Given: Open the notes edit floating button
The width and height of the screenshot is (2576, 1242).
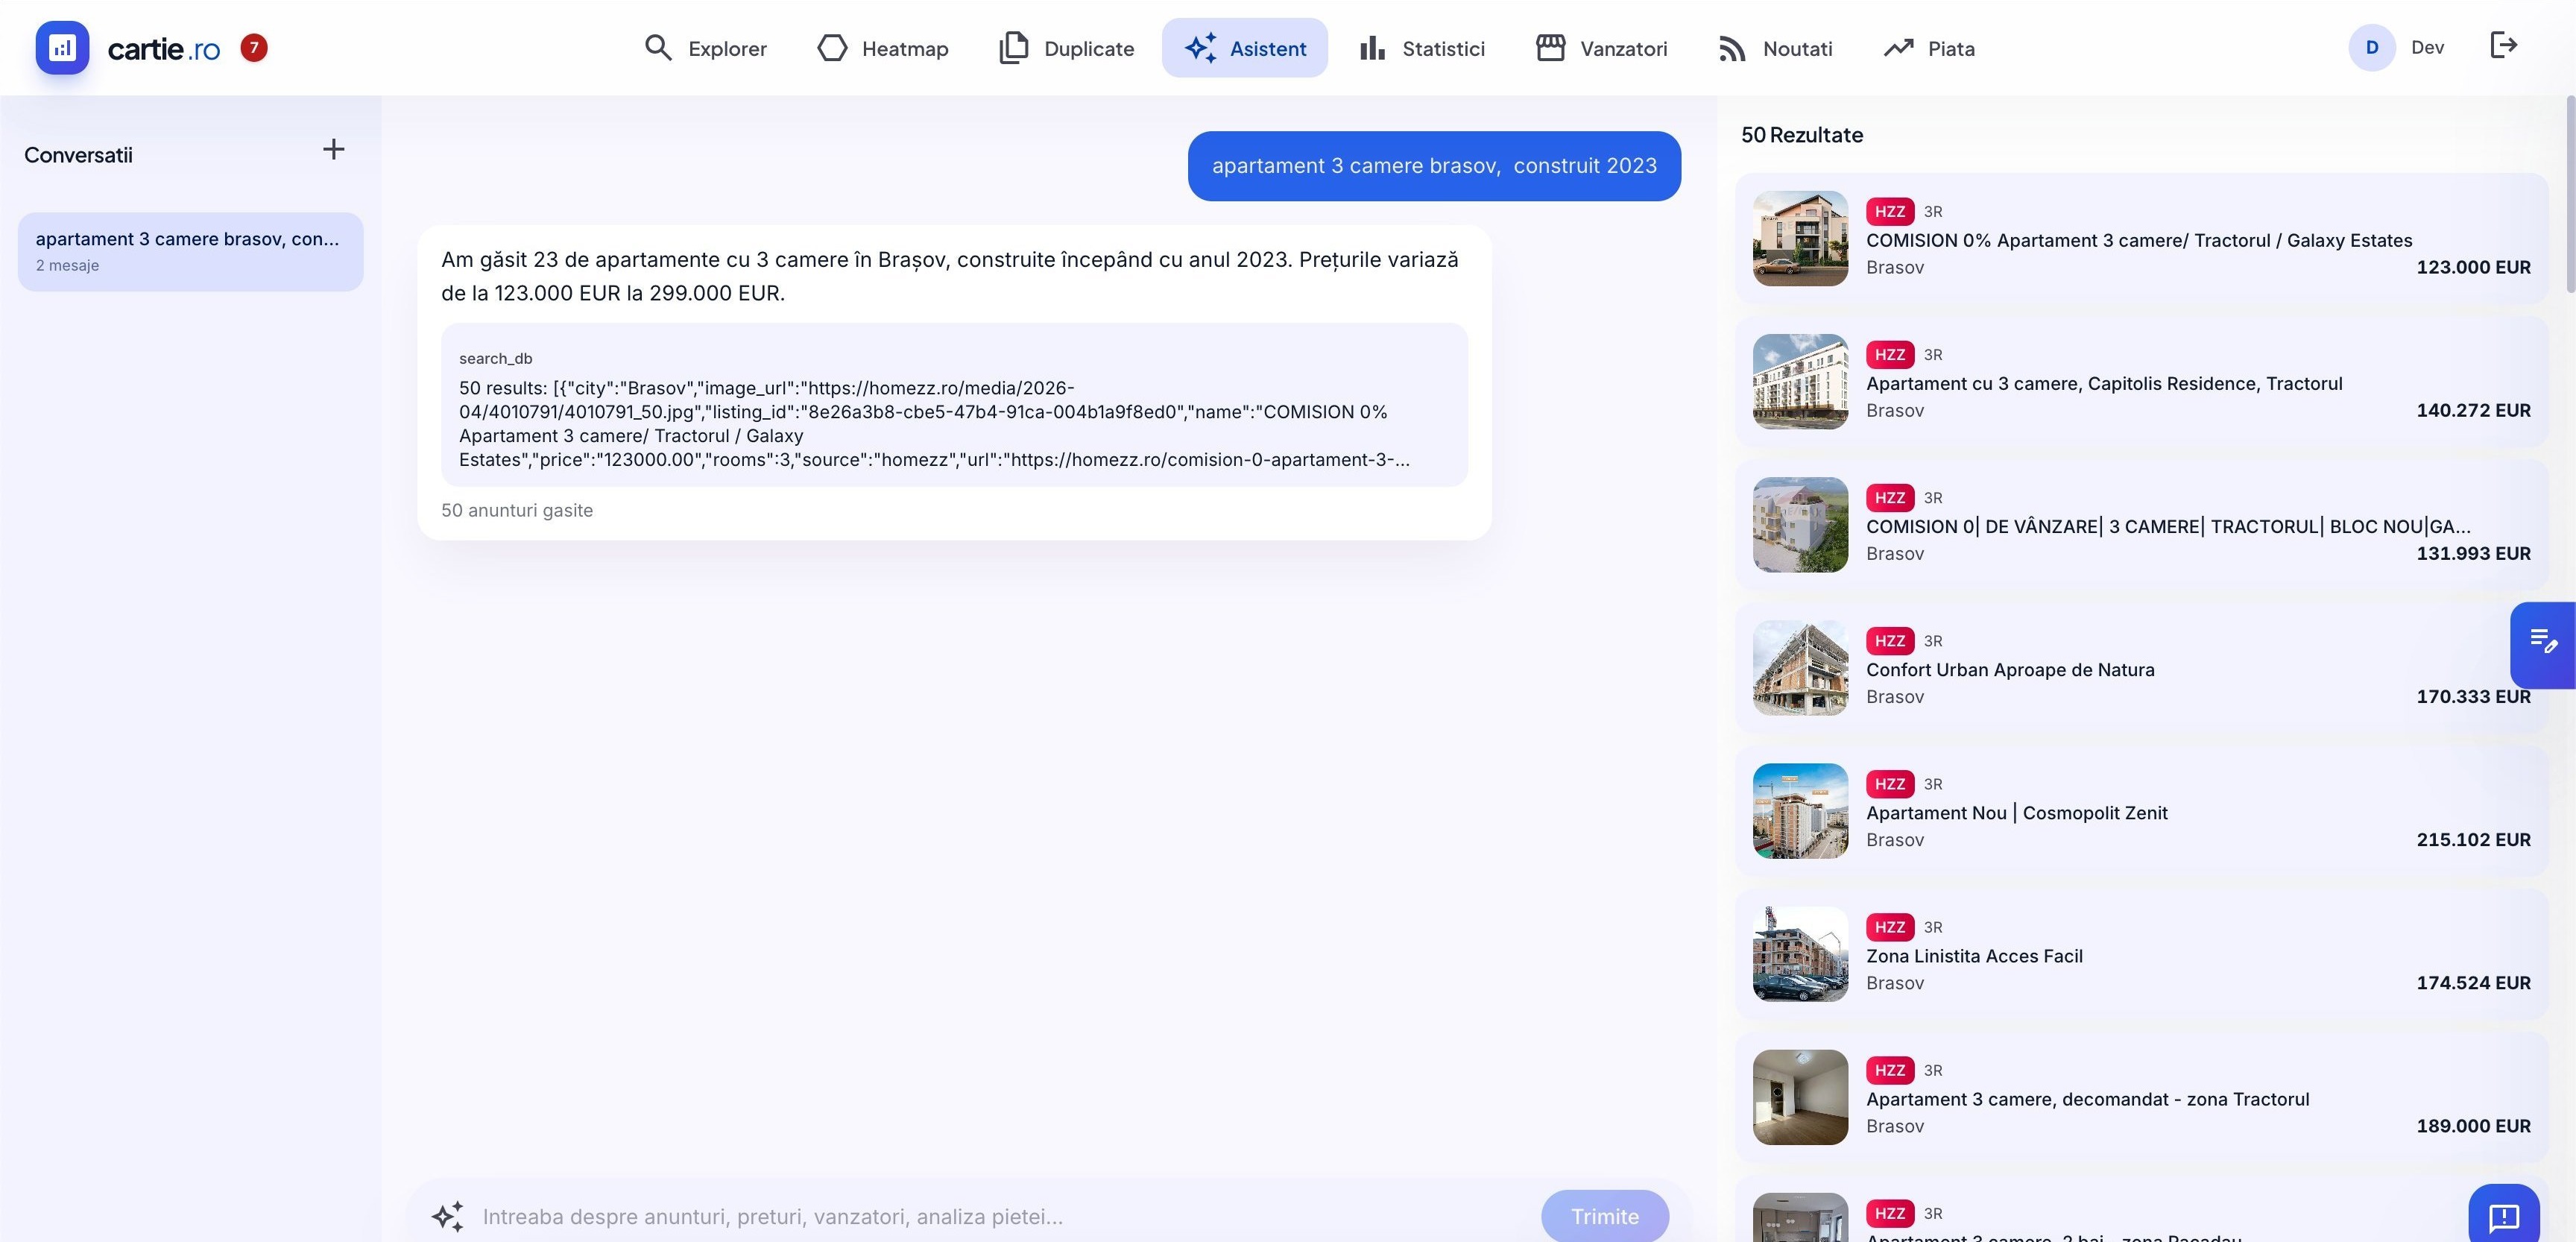Looking at the screenshot, I should [2543, 645].
